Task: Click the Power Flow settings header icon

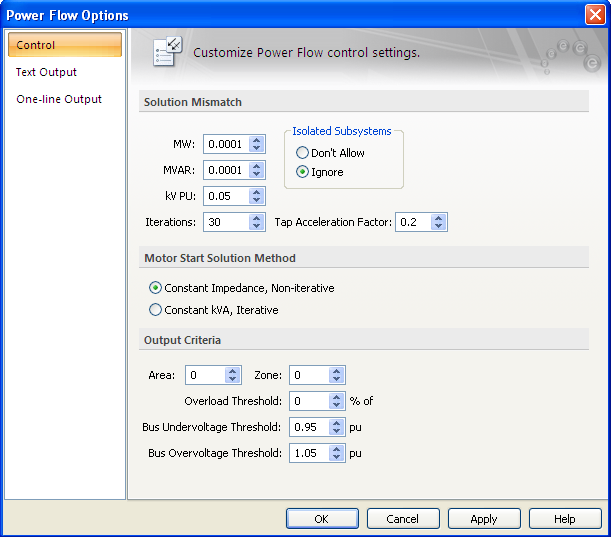Action: pyautogui.click(x=166, y=52)
